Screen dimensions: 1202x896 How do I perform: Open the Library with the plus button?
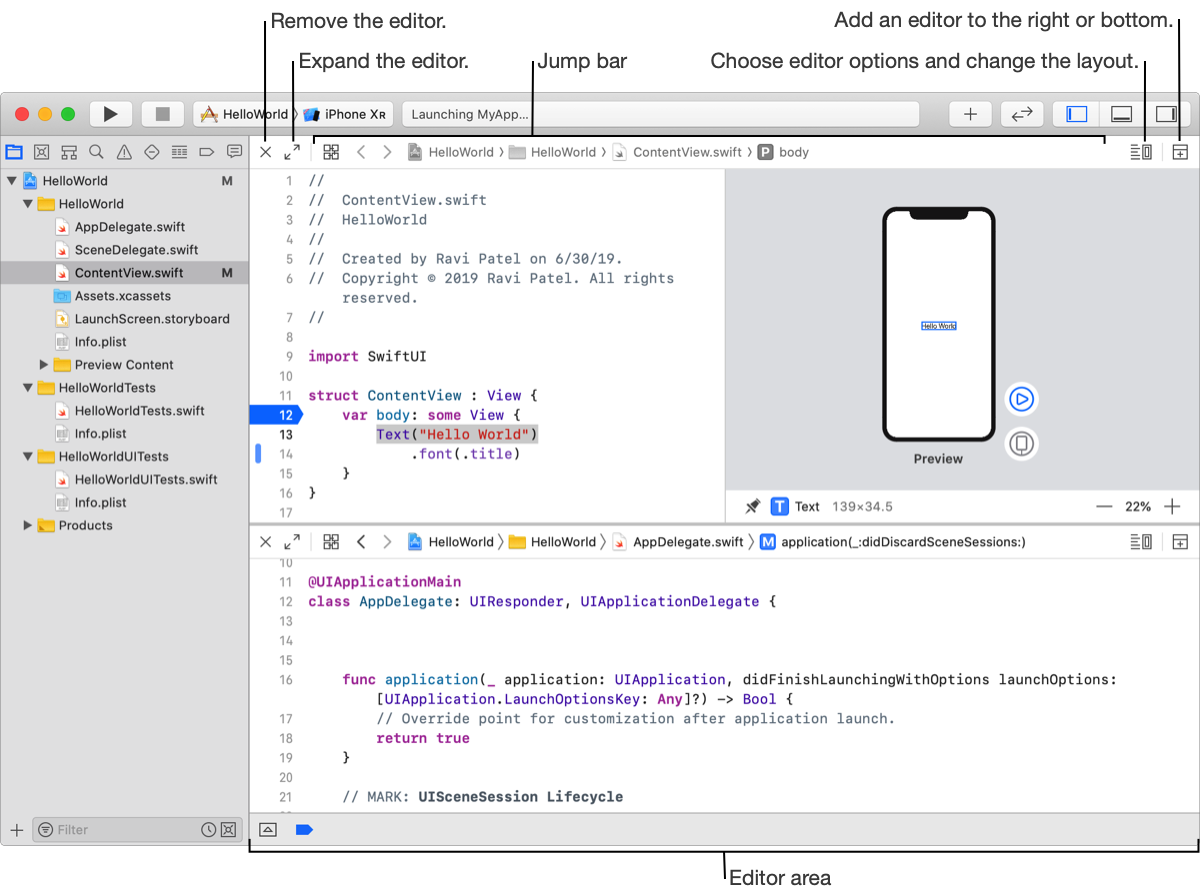click(x=969, y=114)
